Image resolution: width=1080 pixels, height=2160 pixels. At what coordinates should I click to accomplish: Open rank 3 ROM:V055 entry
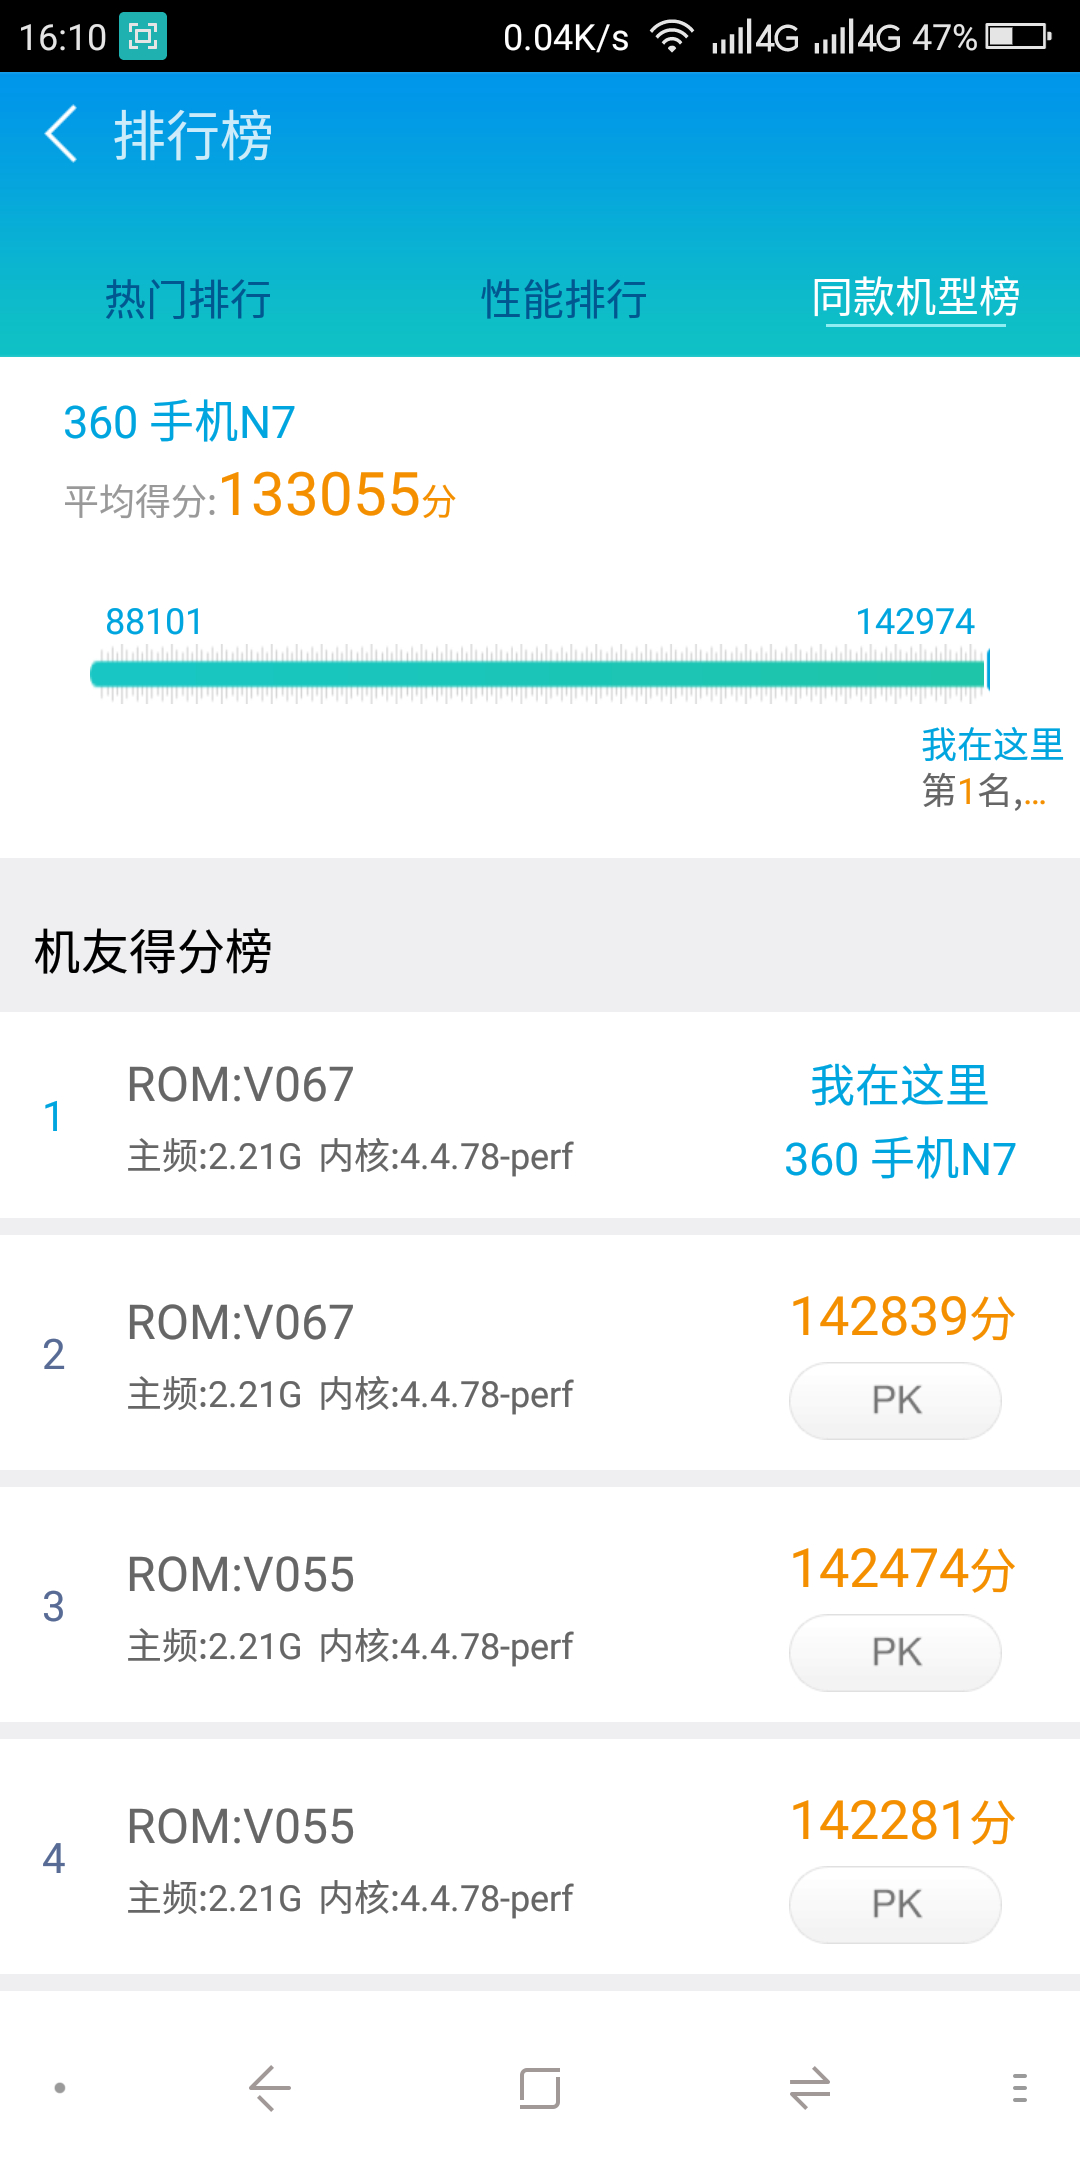click(350, 1606)
